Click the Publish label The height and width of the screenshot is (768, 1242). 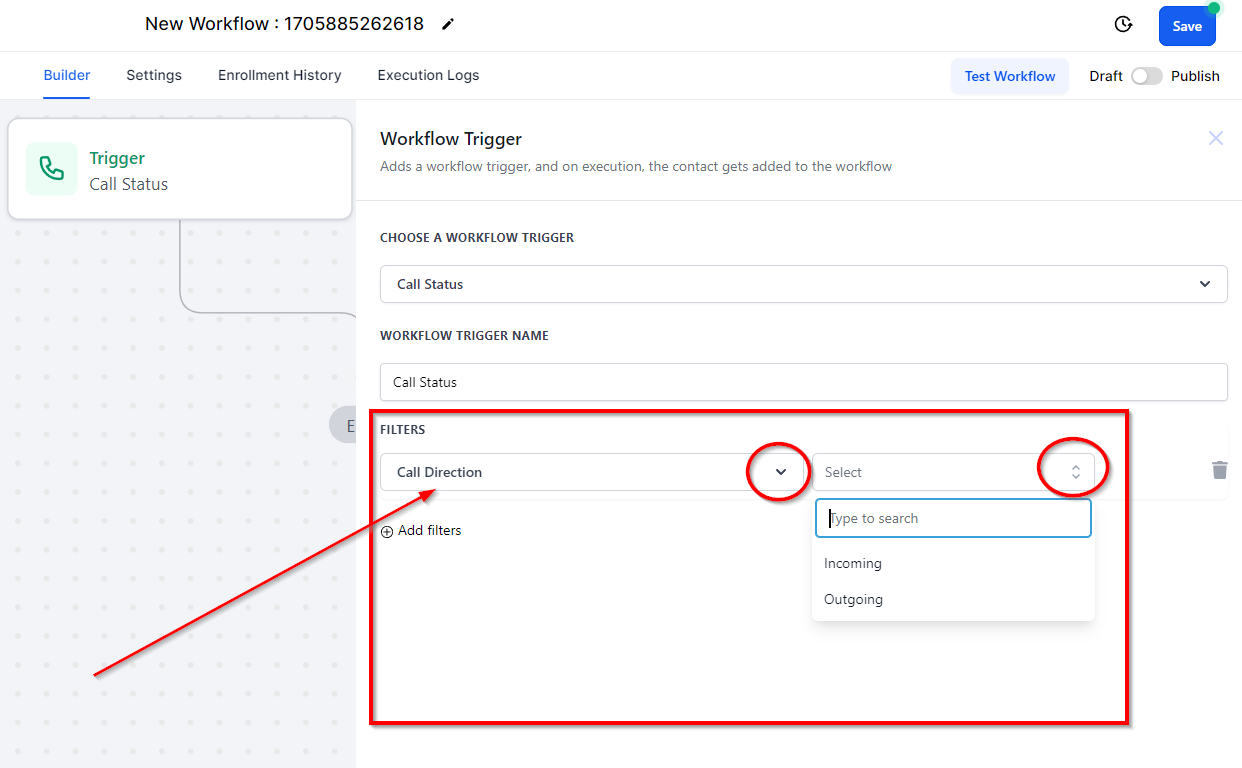coord(1195,76)
